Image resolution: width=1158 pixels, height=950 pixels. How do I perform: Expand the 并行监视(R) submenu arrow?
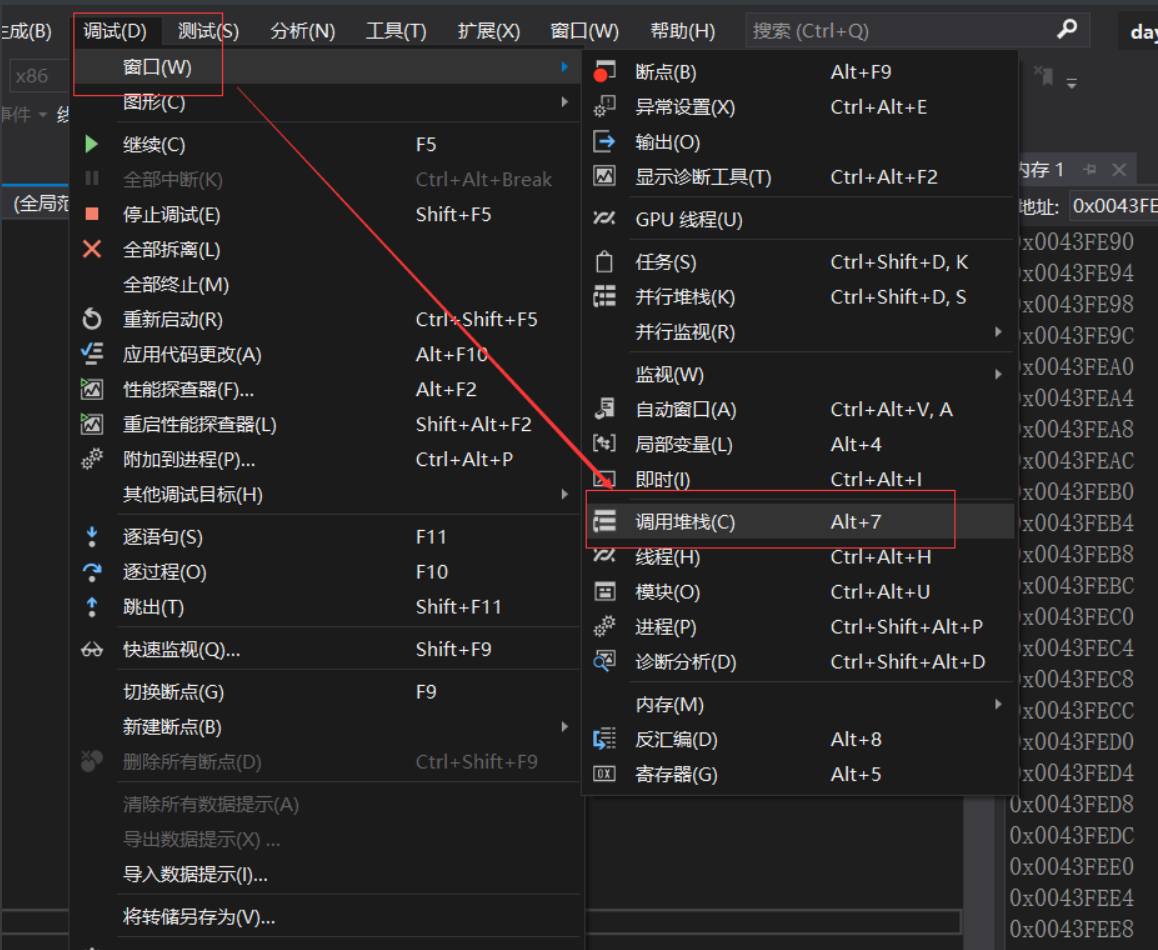(x=997, y=331)
